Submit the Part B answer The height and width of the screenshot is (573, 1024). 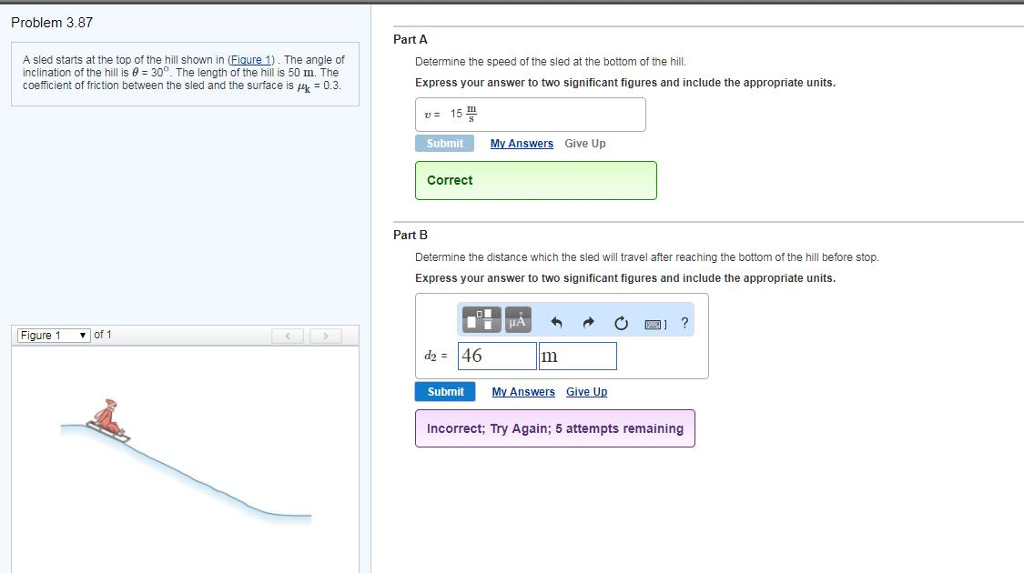(x=445, y=391)
